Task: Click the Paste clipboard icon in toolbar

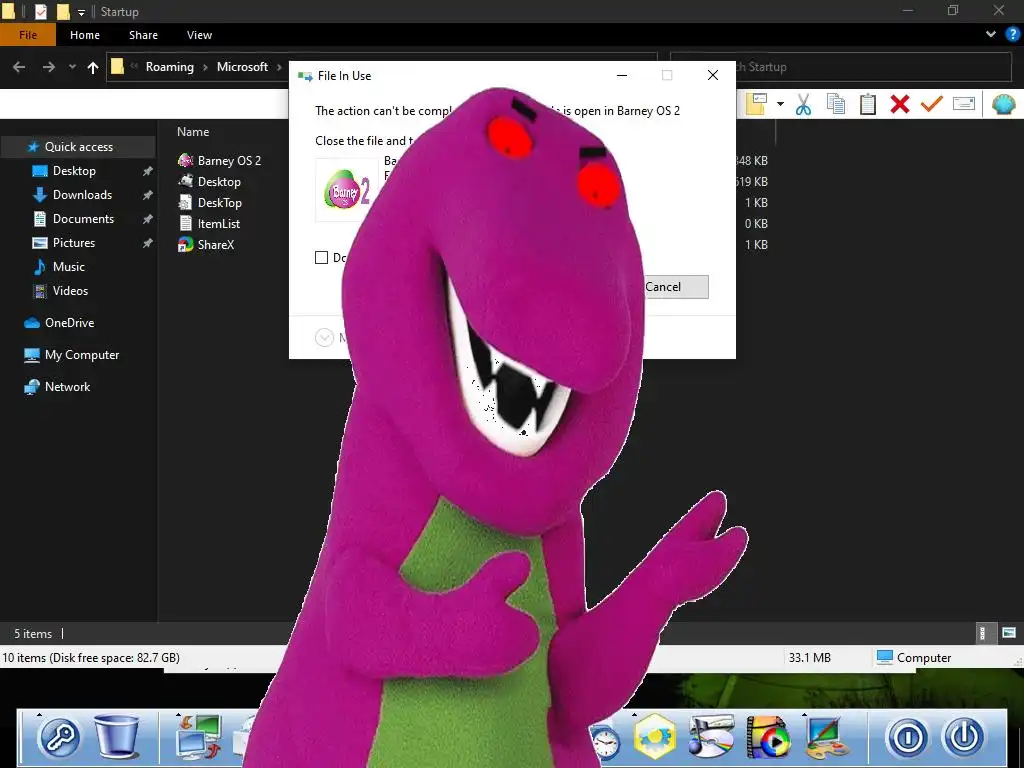Action: point(868,104)
